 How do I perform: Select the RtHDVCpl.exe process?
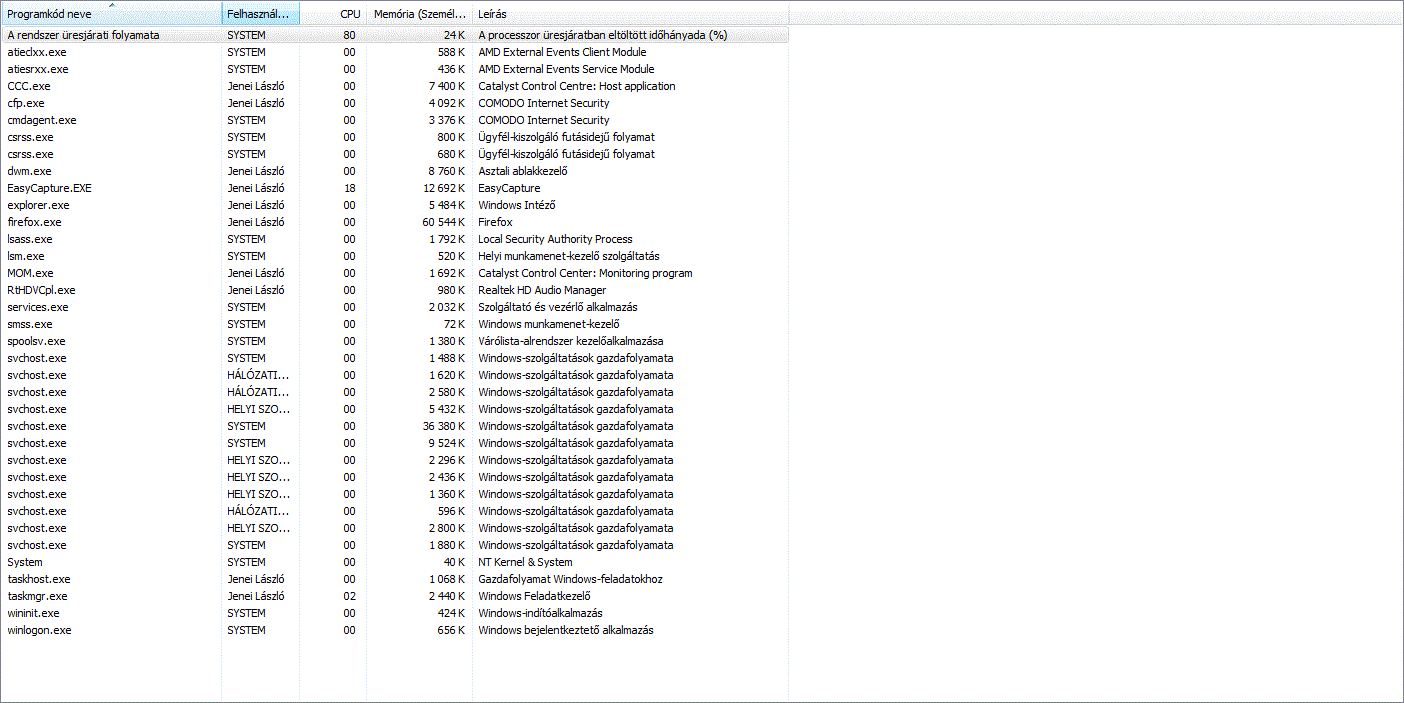pyautogui.click(x=395, y=290)
